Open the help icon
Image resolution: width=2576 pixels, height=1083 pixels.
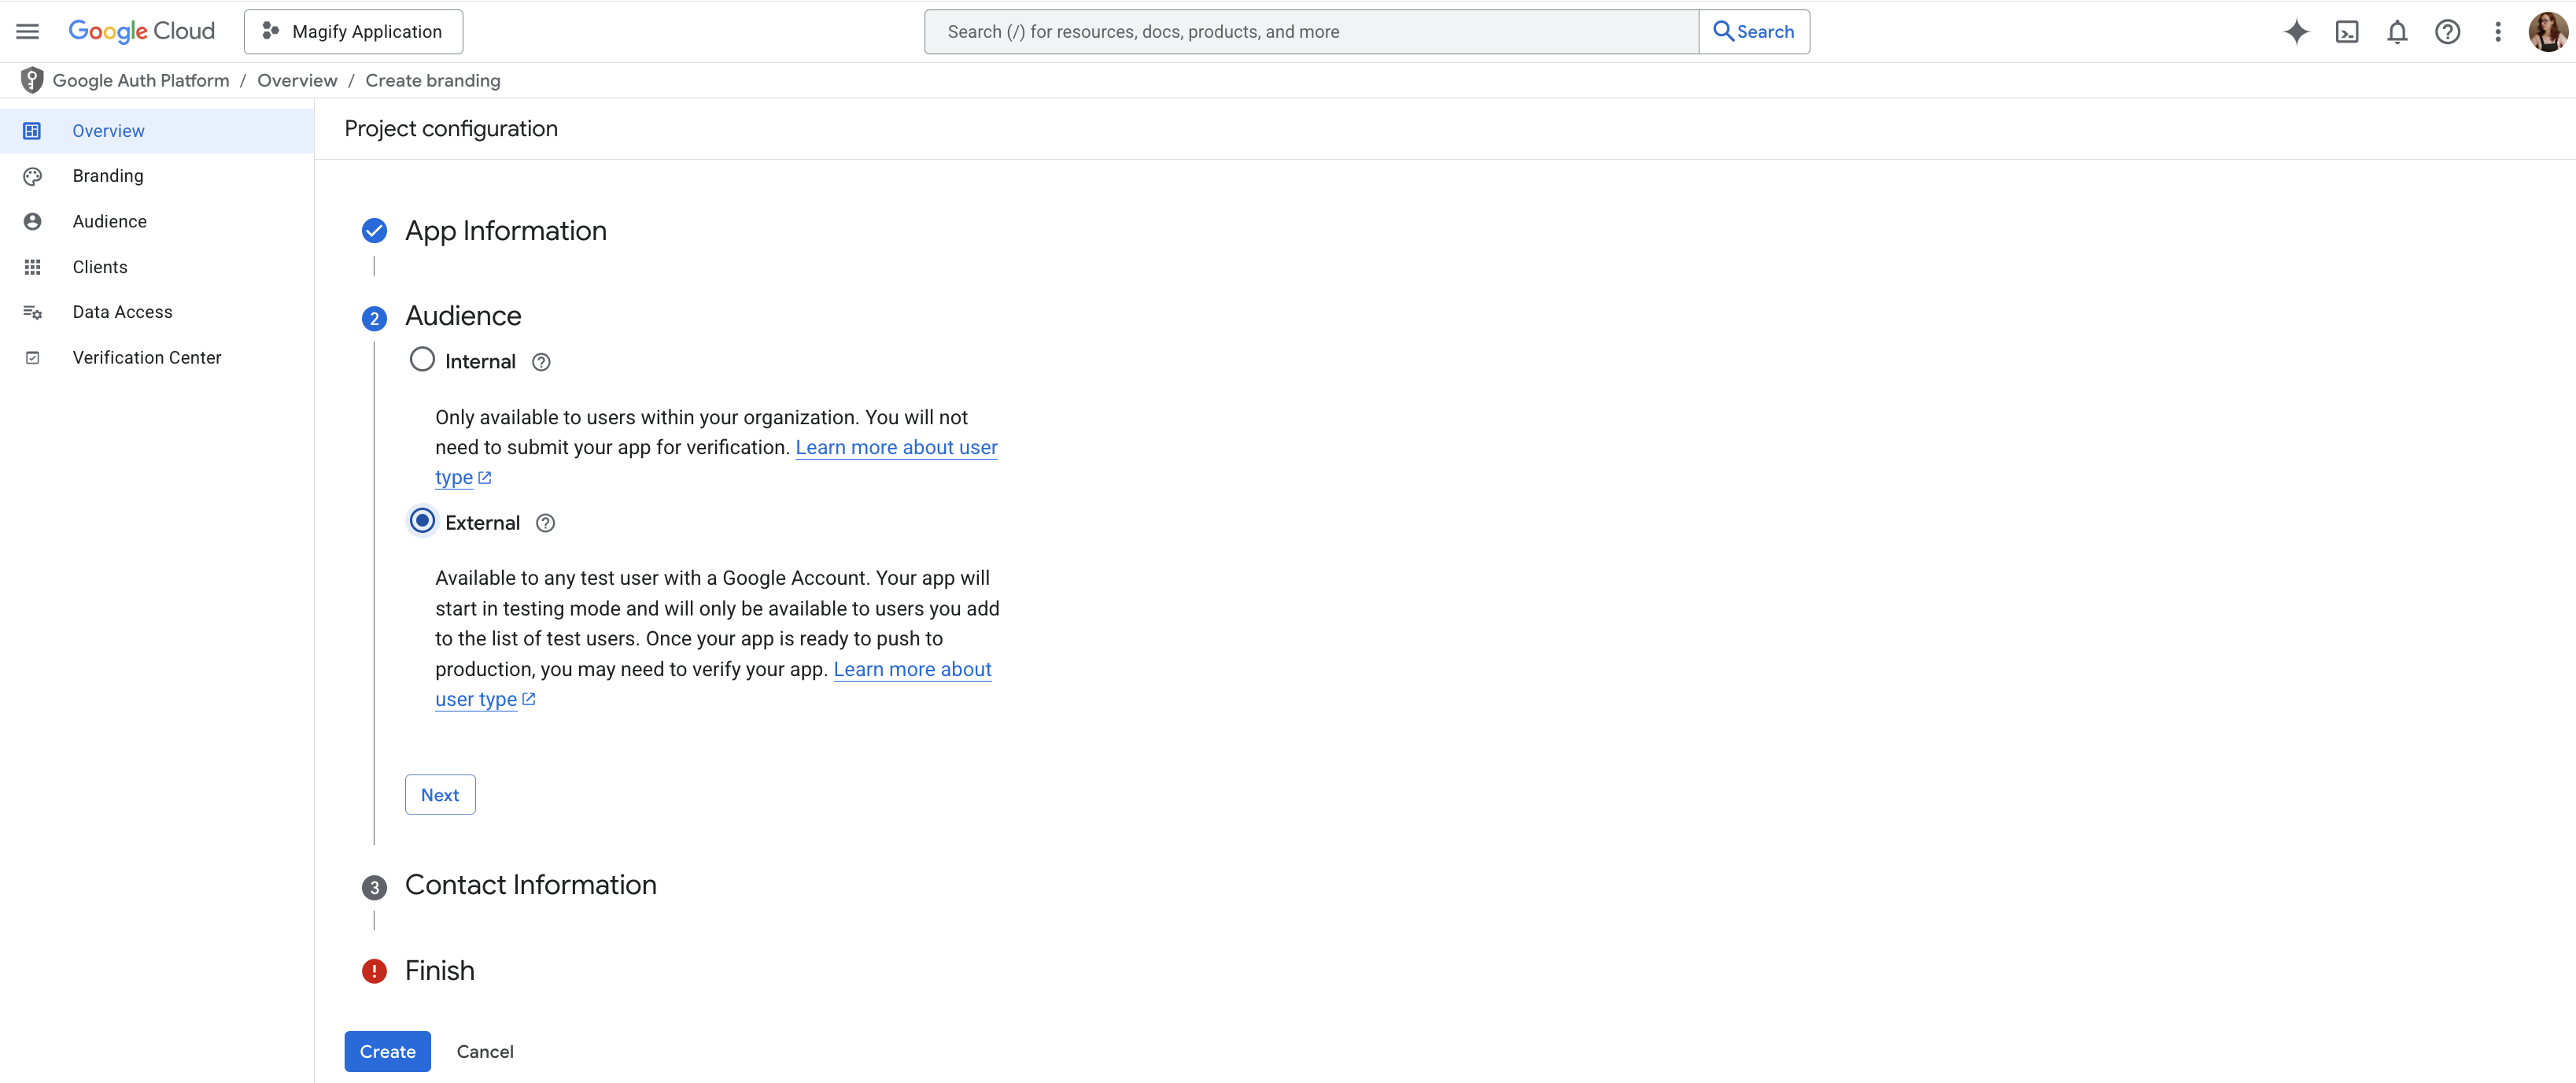pyautogui.click(x=2447, y=31)
